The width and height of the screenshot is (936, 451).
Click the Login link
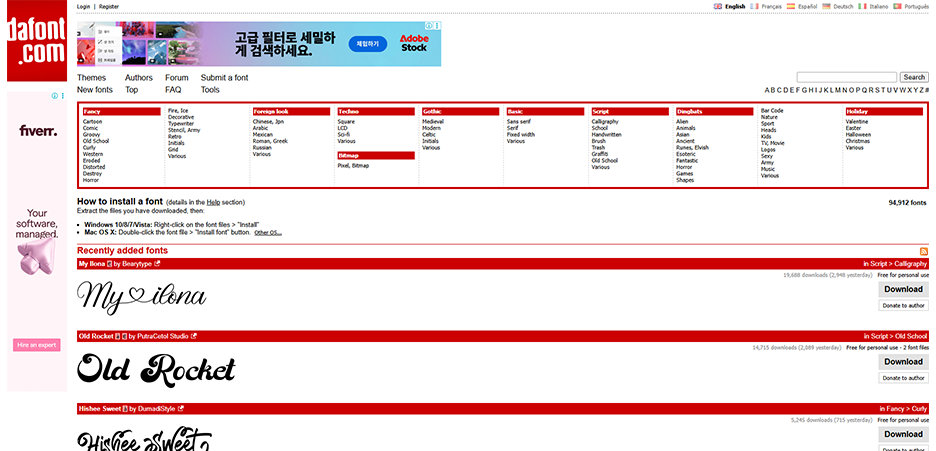click(x=84, y=7)
